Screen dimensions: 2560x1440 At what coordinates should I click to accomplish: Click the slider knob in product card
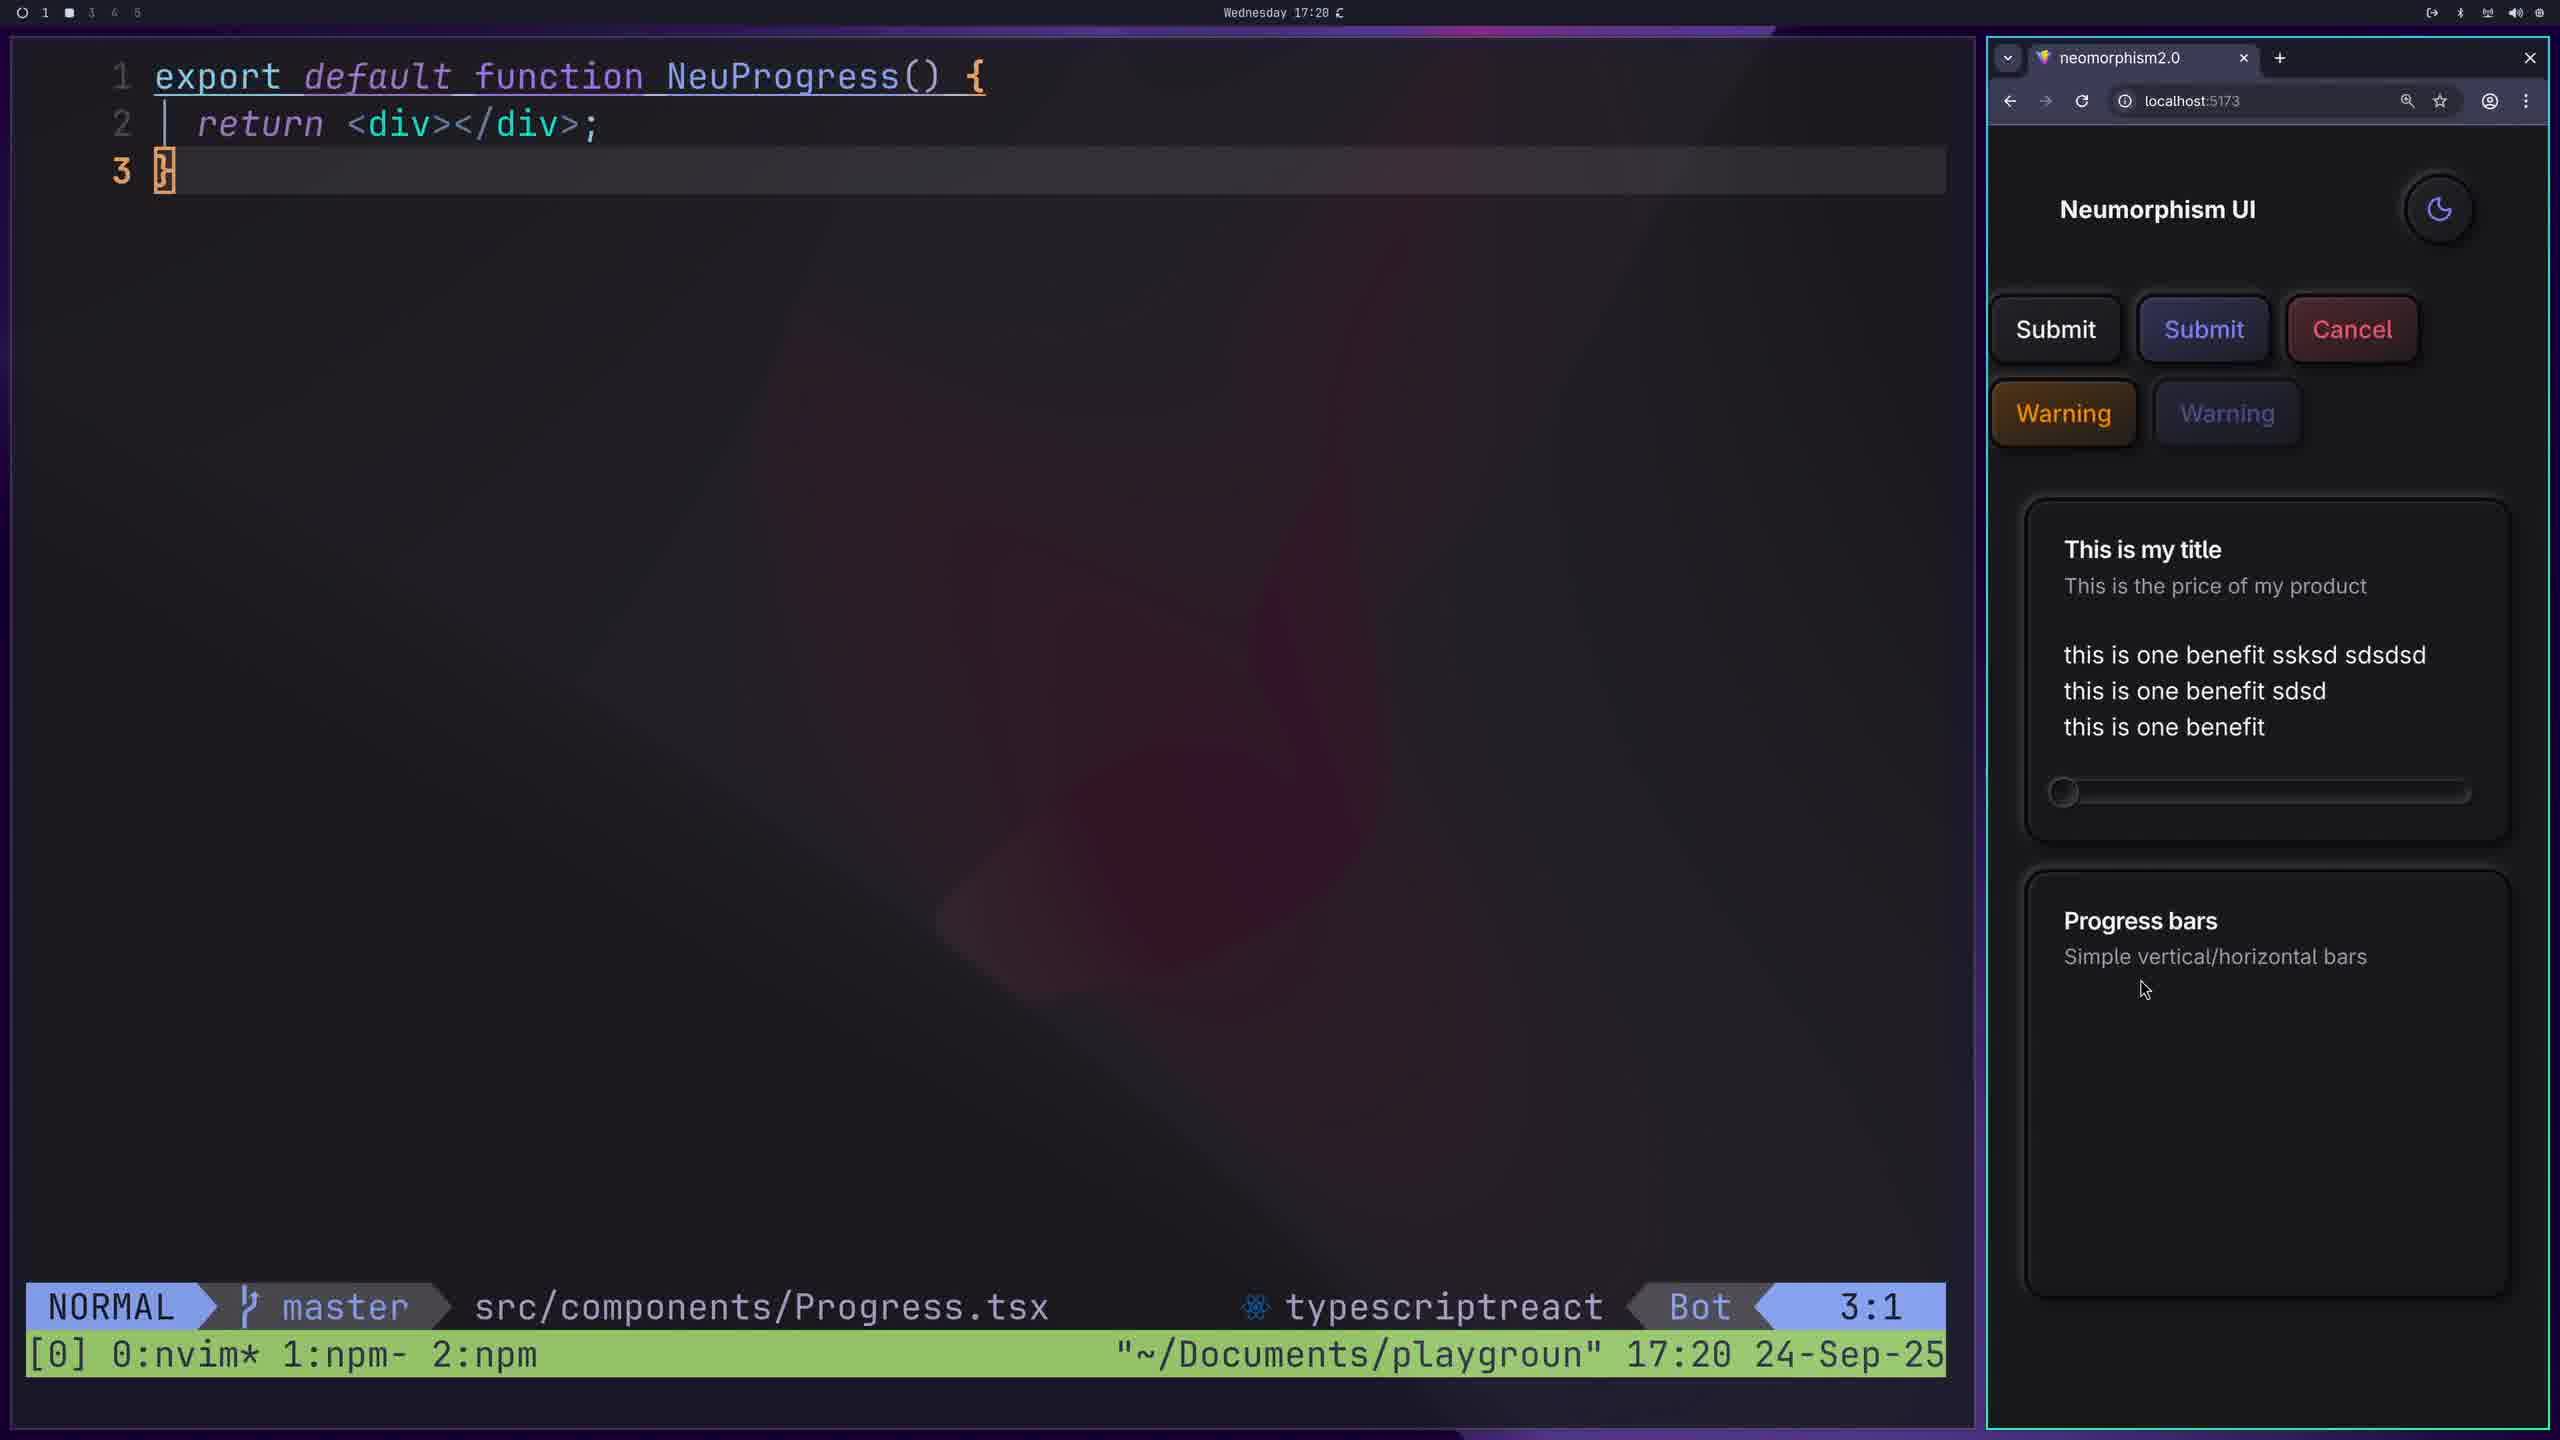2063,793
